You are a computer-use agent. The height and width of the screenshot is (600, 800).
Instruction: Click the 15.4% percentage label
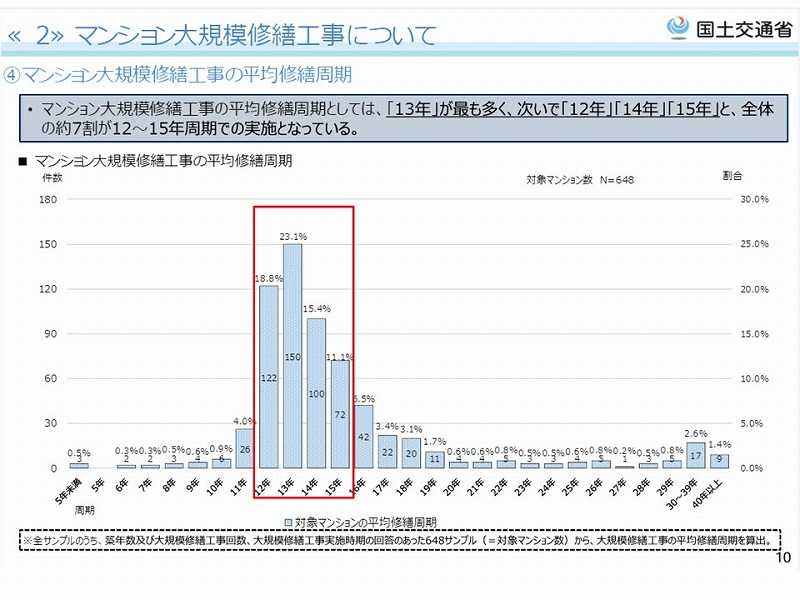point(317,309)
